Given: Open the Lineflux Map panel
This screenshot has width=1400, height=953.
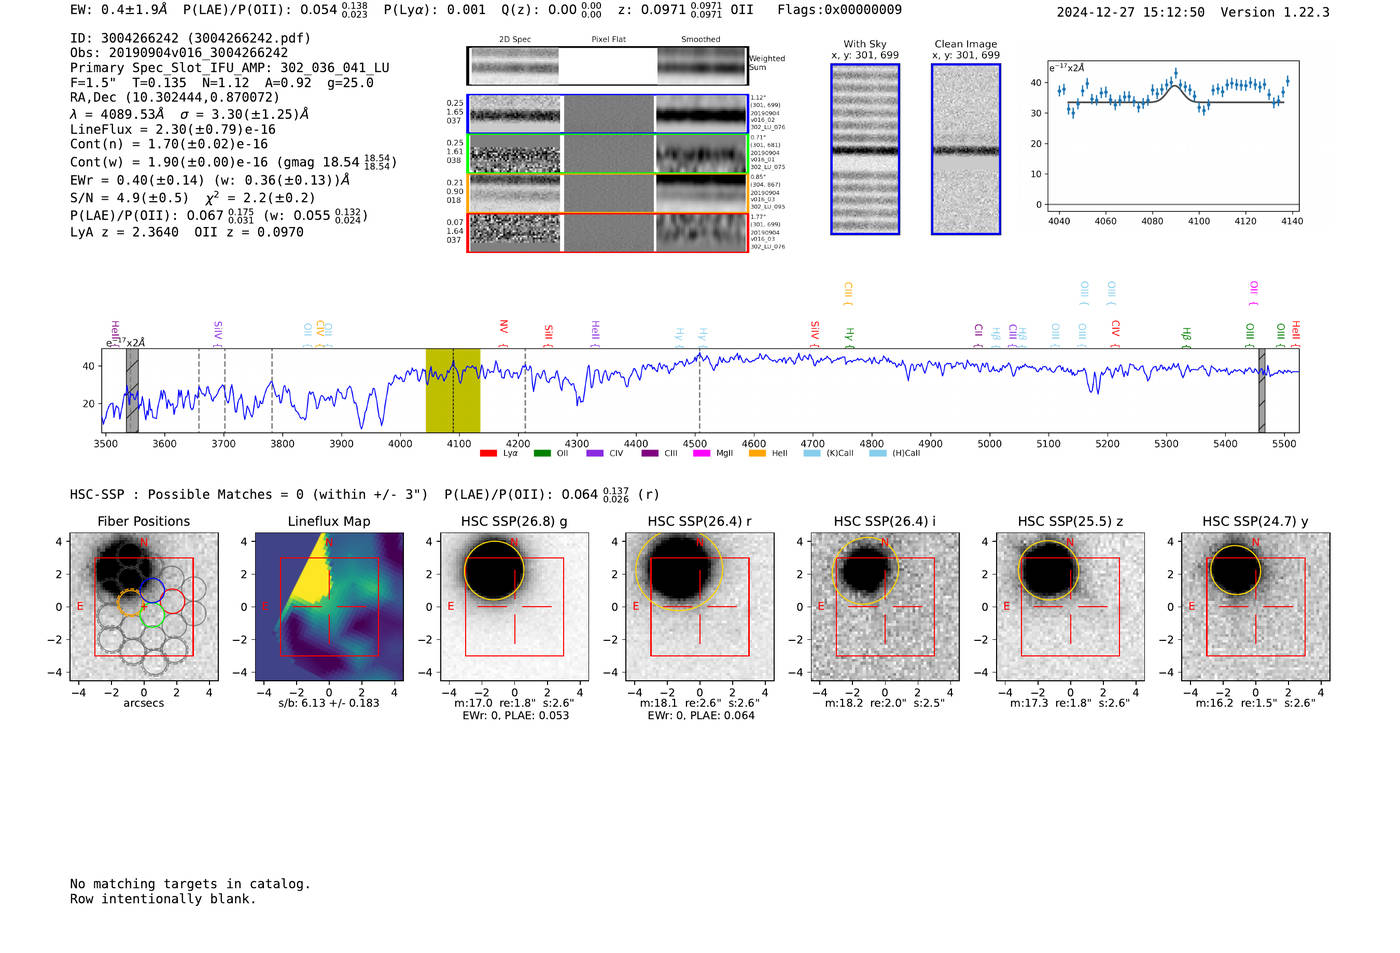Looking at the screenshot, I should click(329, 606).
